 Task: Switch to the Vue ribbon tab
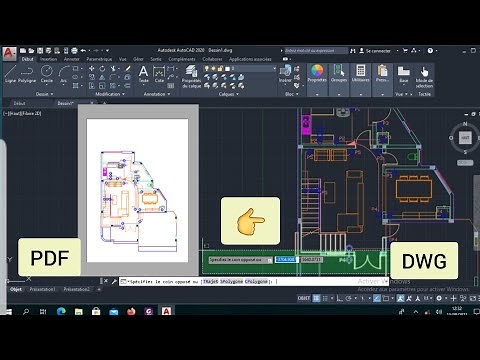click(x=123, y=59)
